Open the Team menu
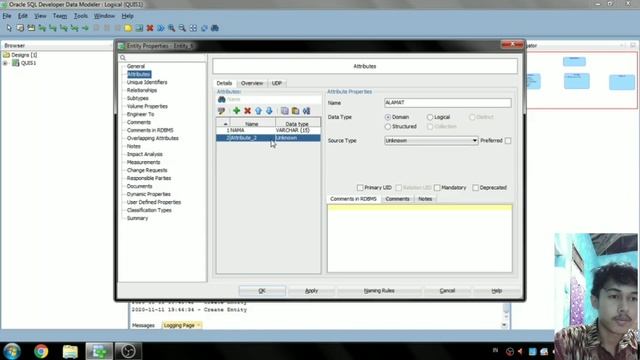This screenshot has width=640, height=360. coord(60,16)
